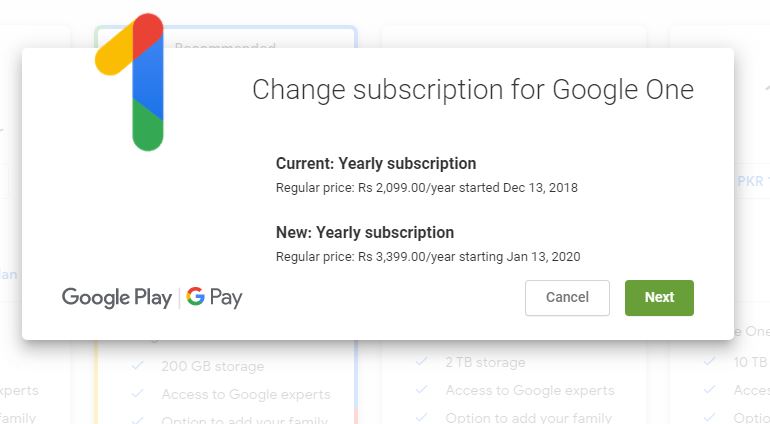Select the Current: Yearly subscription heading
Screen dimensions: 770x424
(x=376, y=163)
